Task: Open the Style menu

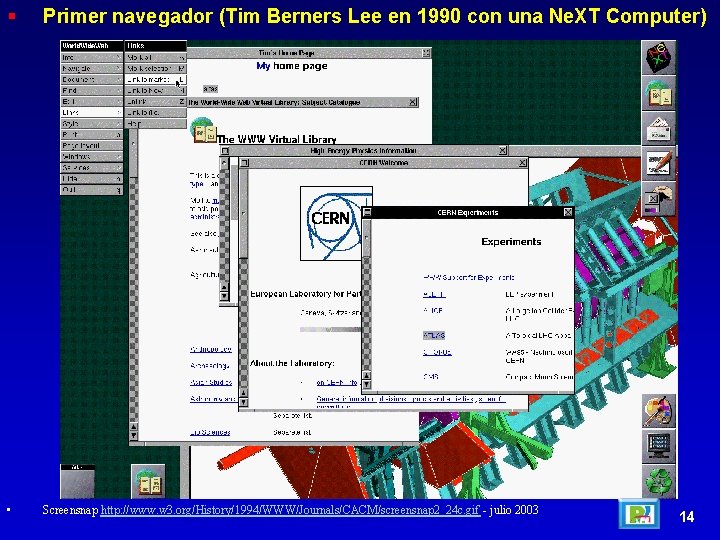Action: click(x=91, y=124)
